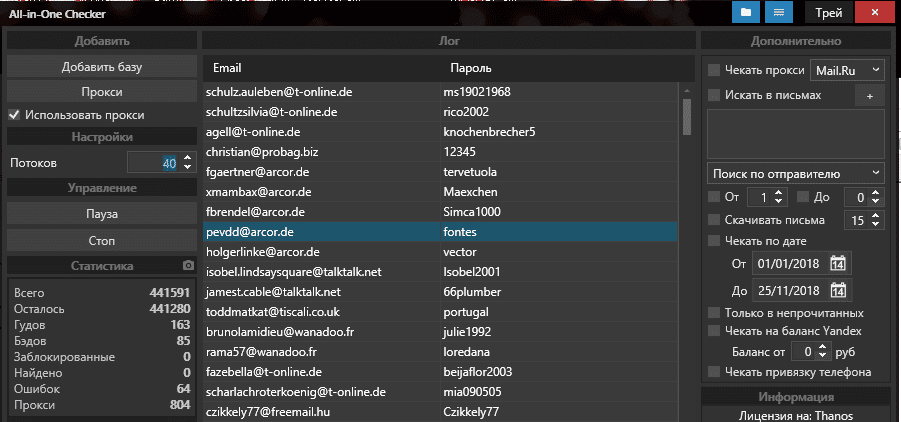The image size is (901, 422).
Task: Enable Чекать прокси checkbox
Action: click(714, 70)
